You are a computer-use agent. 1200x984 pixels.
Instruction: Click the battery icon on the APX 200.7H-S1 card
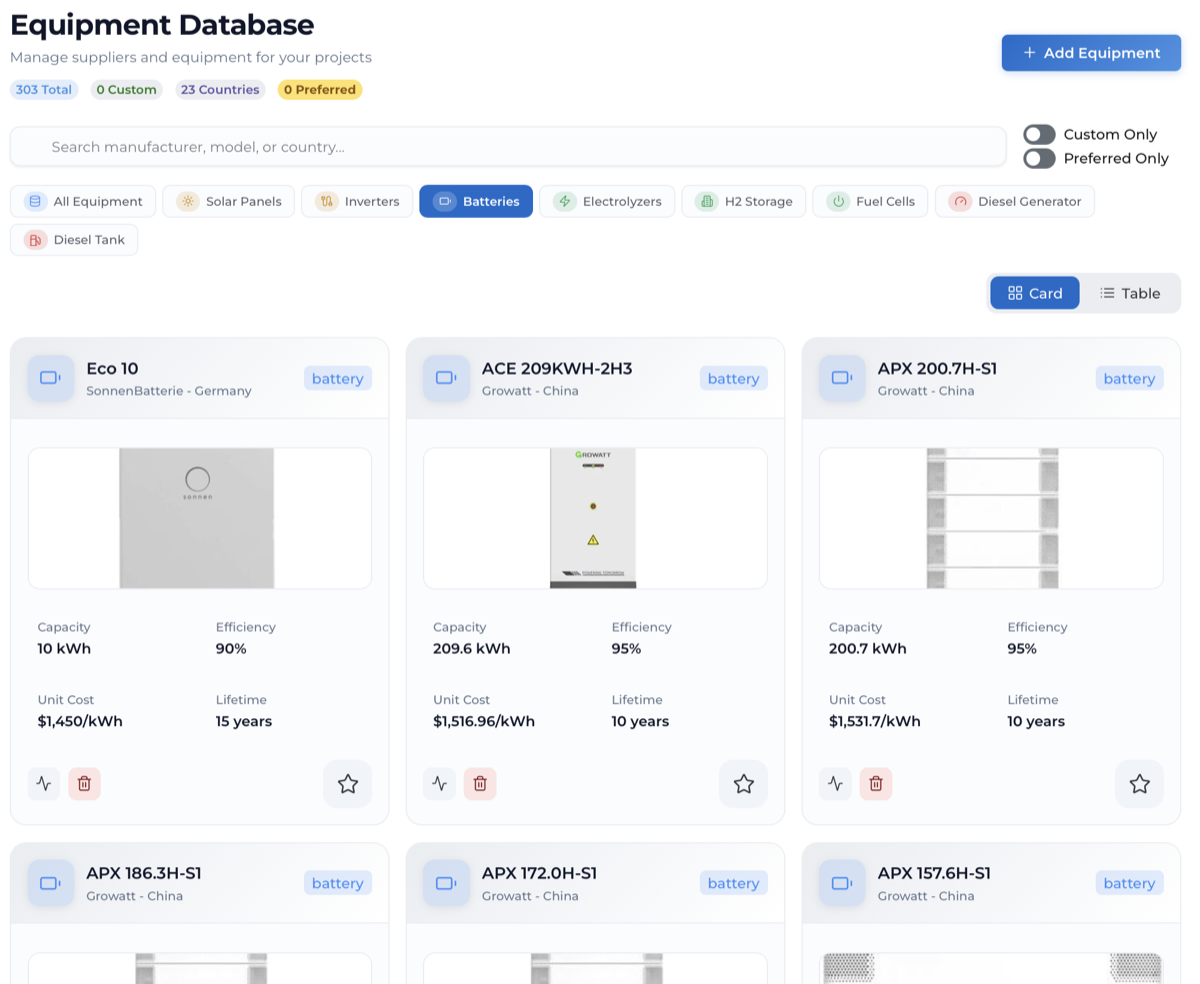click(842, 378)
